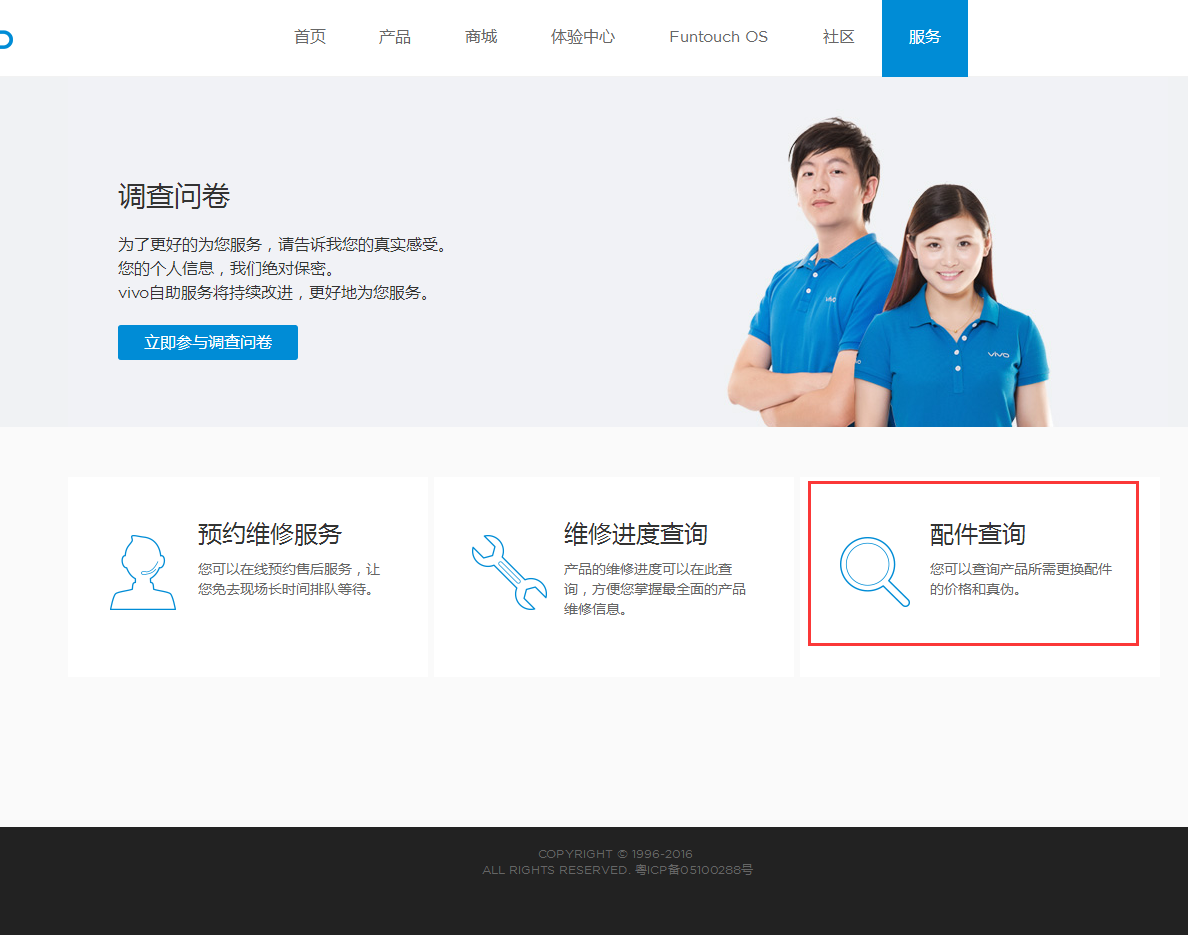Click the description 您可以查询产品所需更换配件
Screen dimensions: 1188x935
click(x=1021, y=579)
